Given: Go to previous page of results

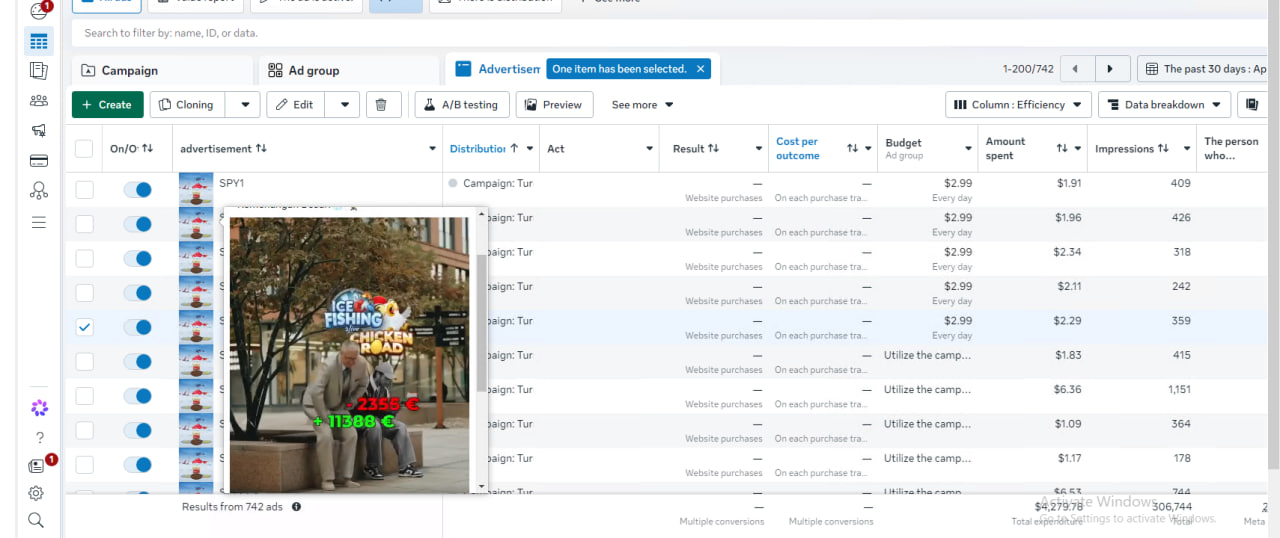Looking at the screenshot, I should coord(1076,69).
